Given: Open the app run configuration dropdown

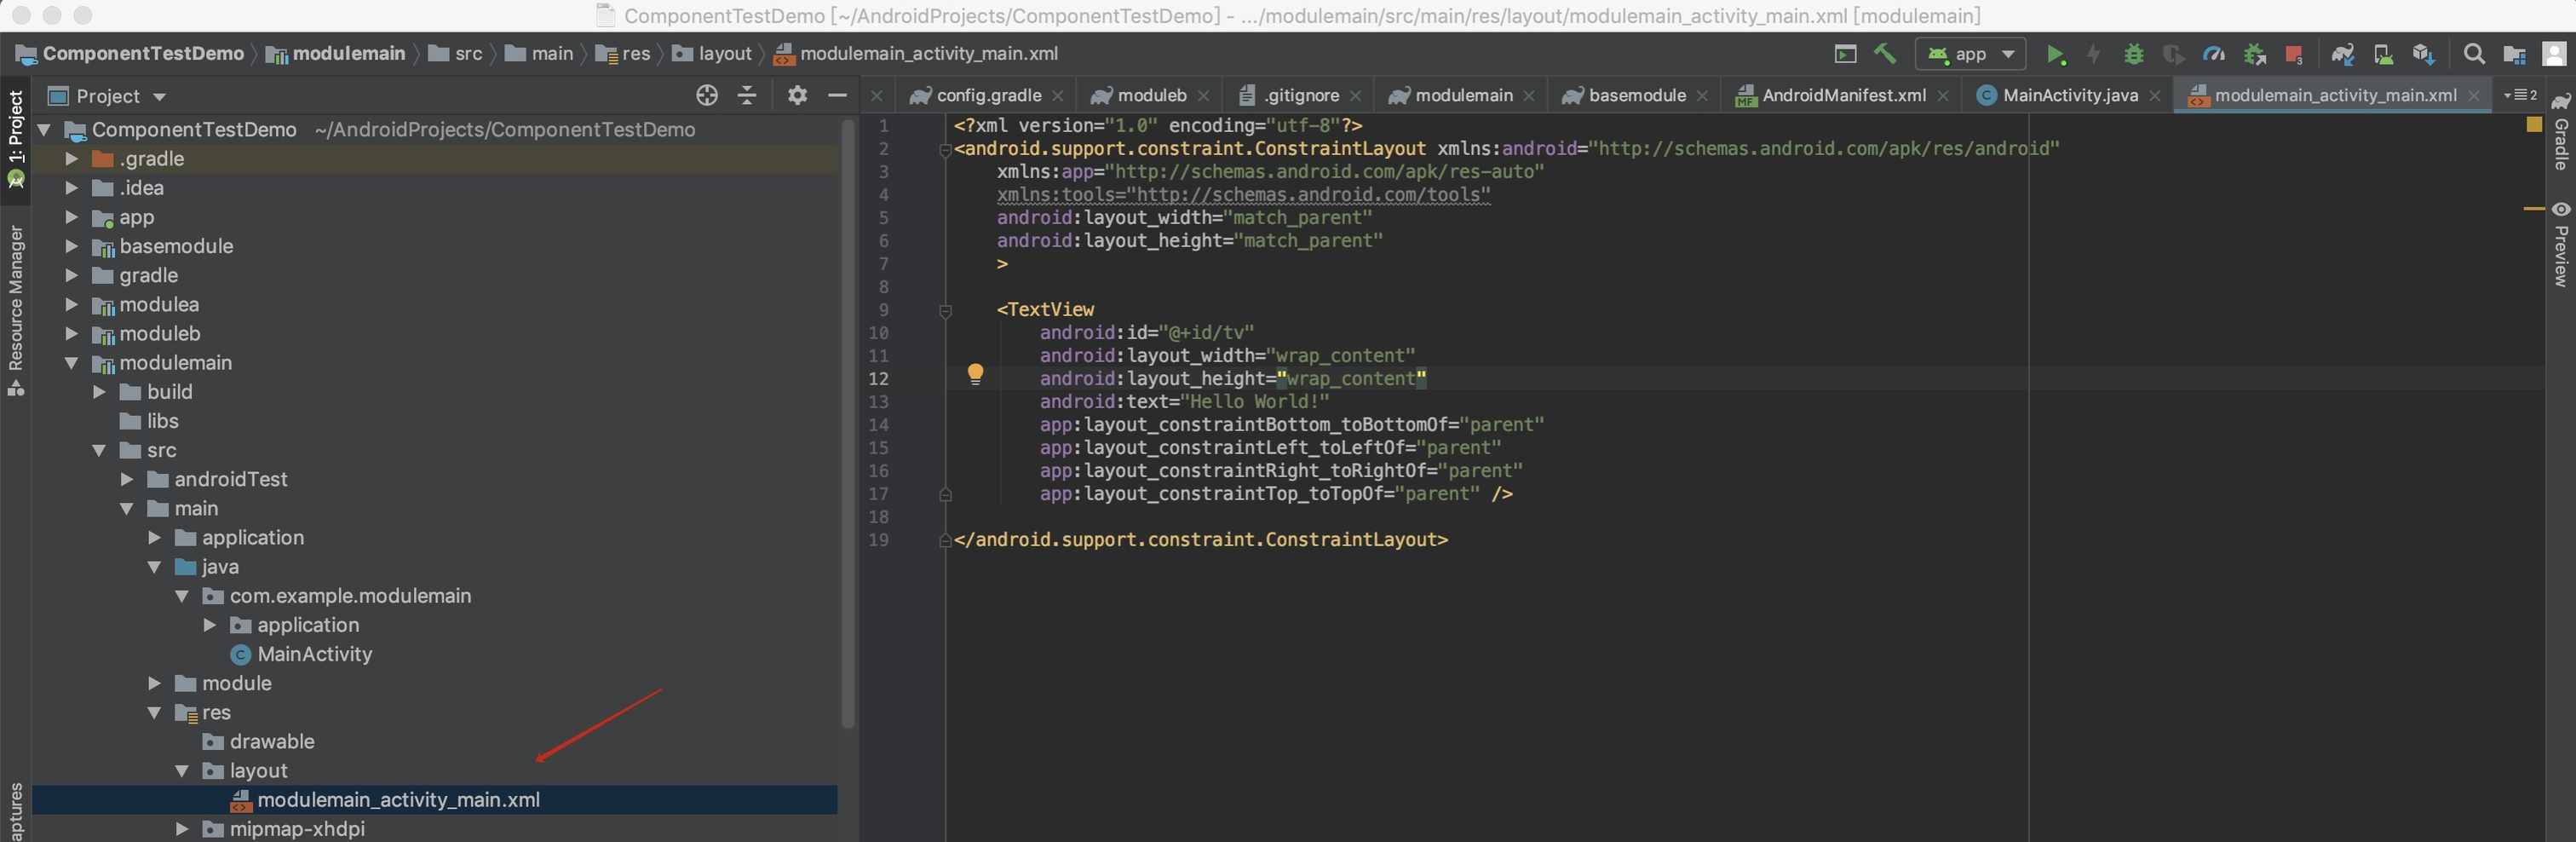Looking at the screenshot, I should click(1970, 54).
